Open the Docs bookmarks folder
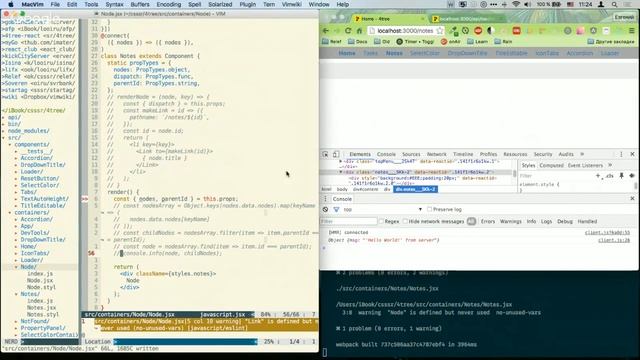The image size is (640, 360). pyautogui.click(x=358, y=42)
